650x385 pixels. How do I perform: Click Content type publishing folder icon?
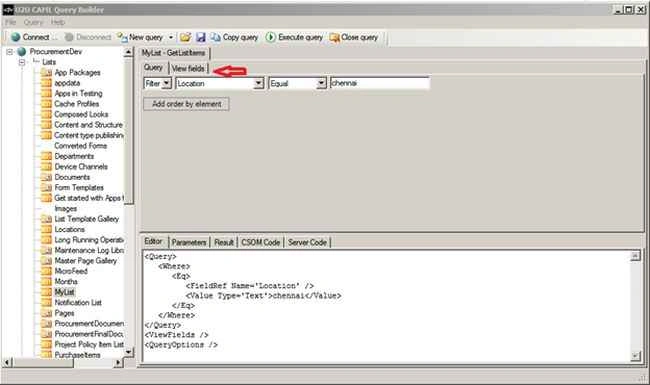click(46, 136)
